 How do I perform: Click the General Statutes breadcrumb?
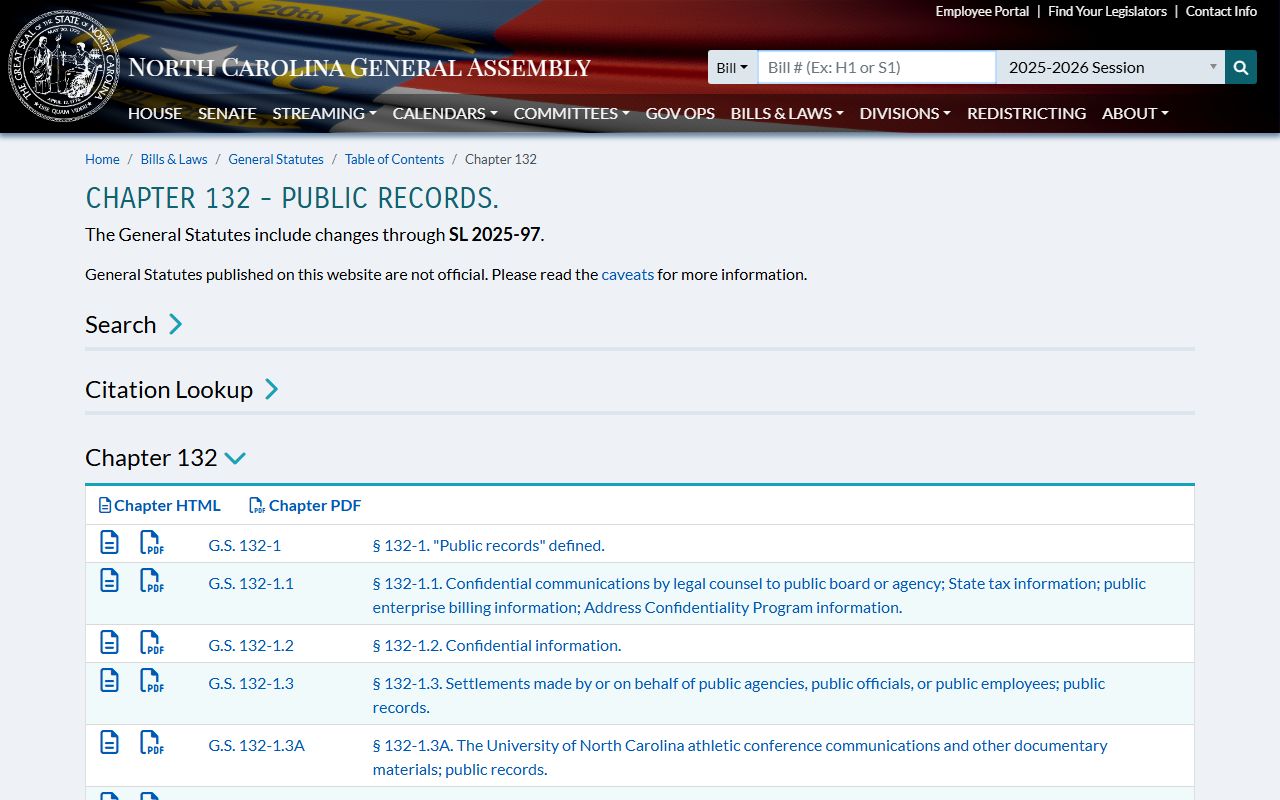pyautogui.click(x=276, y=159)
